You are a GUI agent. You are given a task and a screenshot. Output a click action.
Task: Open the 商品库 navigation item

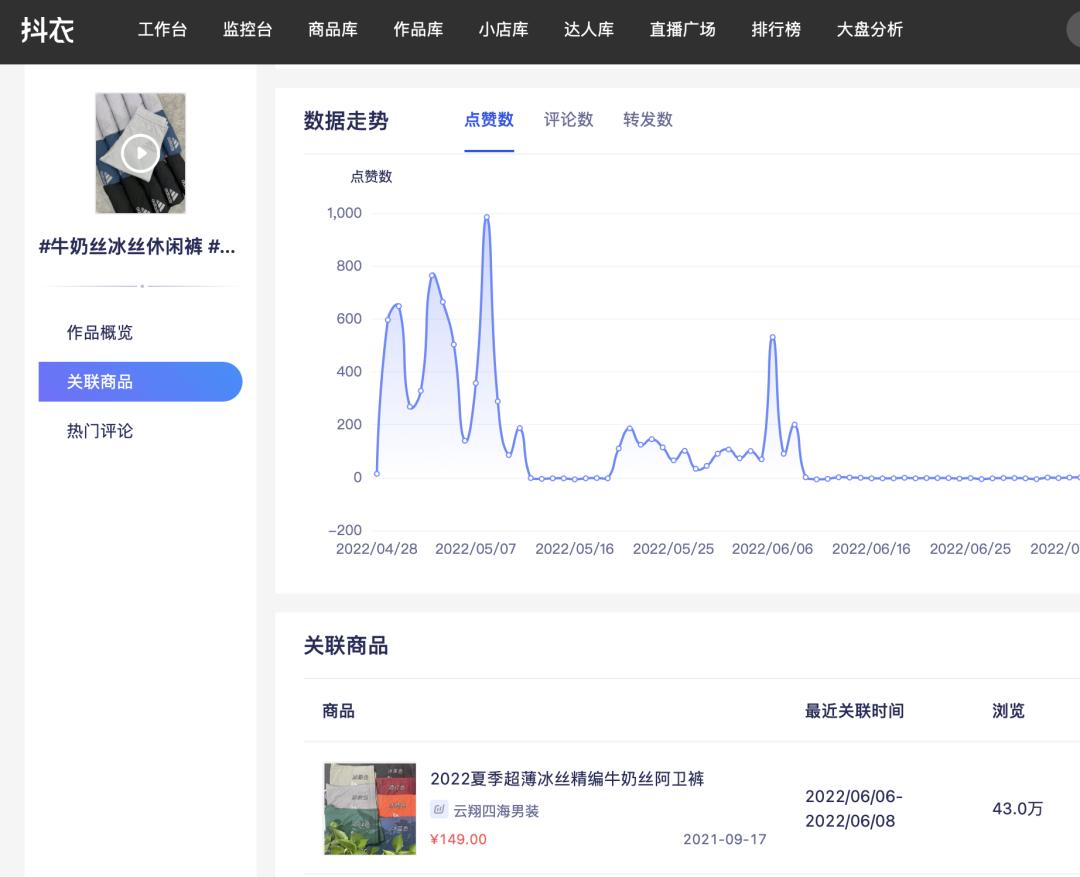pos(332,30)
